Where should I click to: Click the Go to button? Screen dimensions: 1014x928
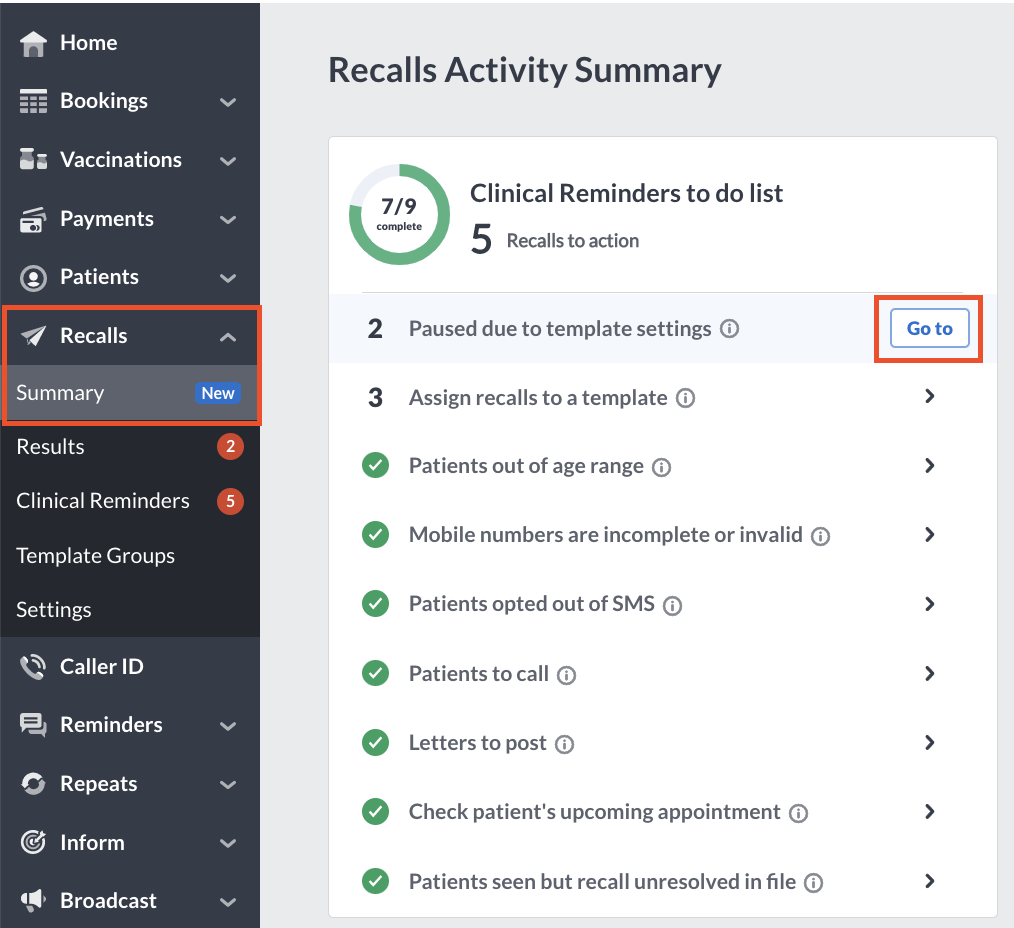(929, 329)
